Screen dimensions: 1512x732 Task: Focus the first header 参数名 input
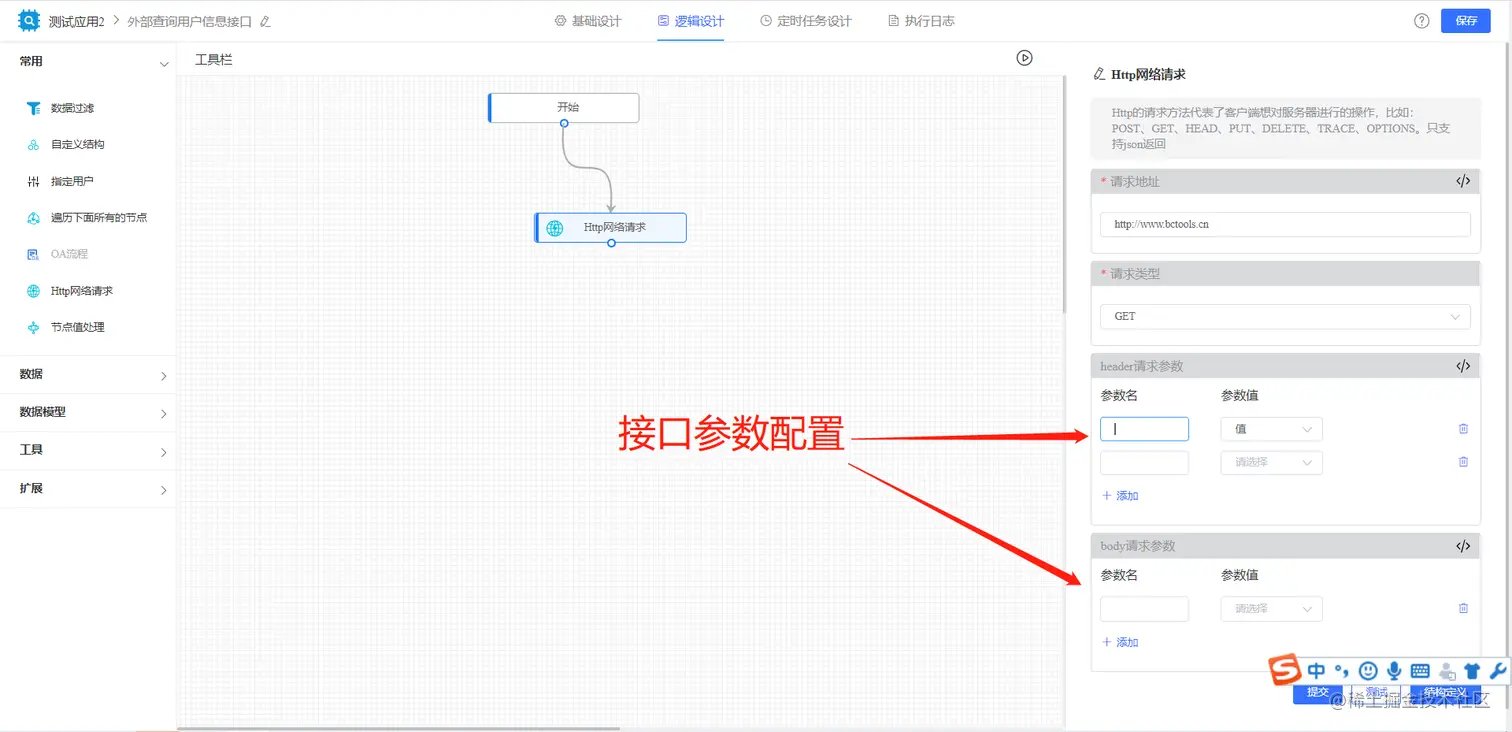1144,429
